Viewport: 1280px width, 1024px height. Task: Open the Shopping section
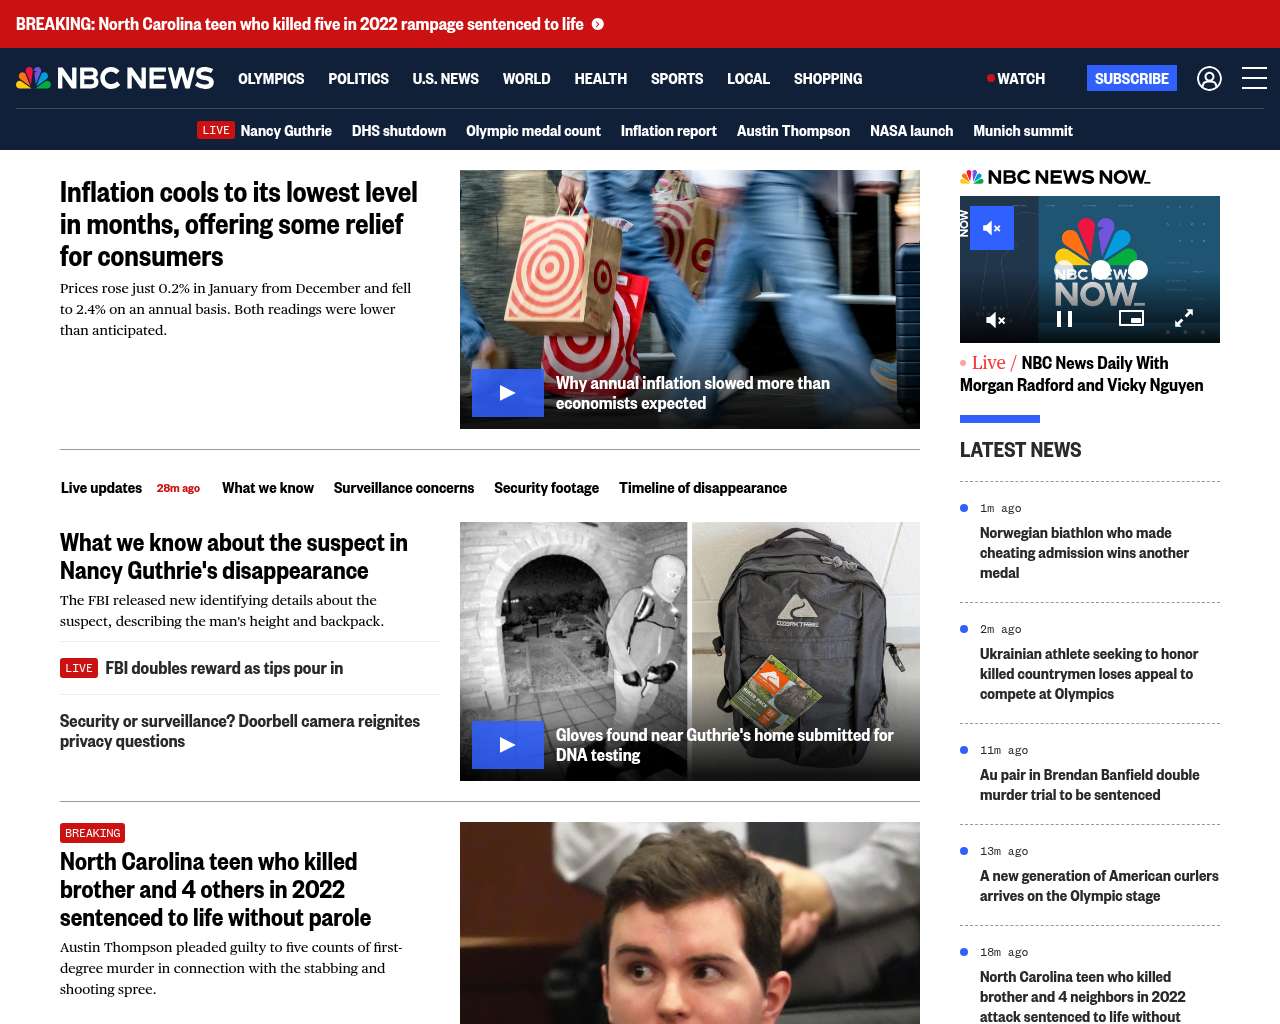point(828,78)
